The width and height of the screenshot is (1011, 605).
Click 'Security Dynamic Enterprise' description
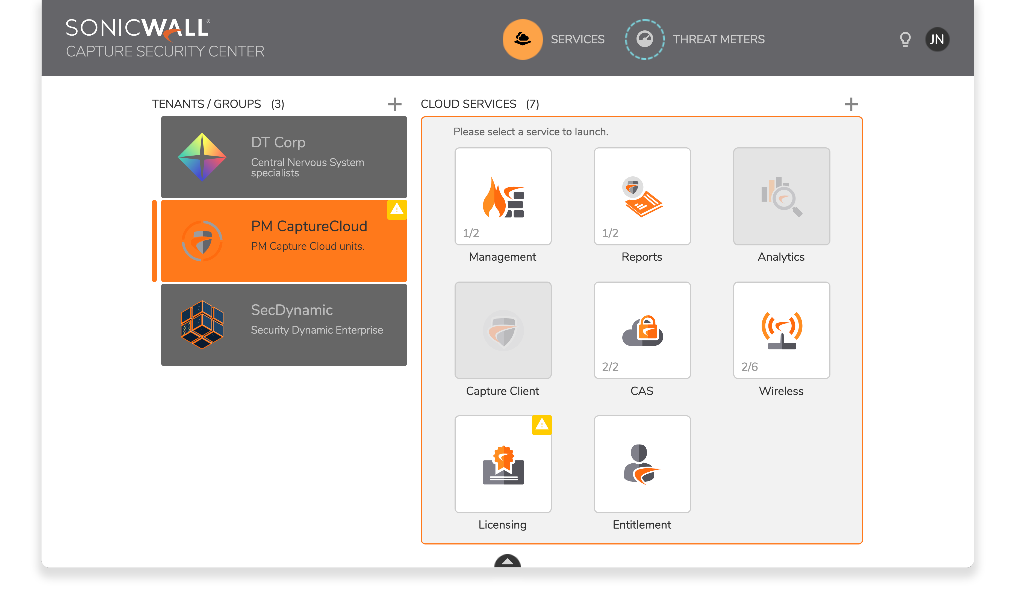(x=317, y=330)
